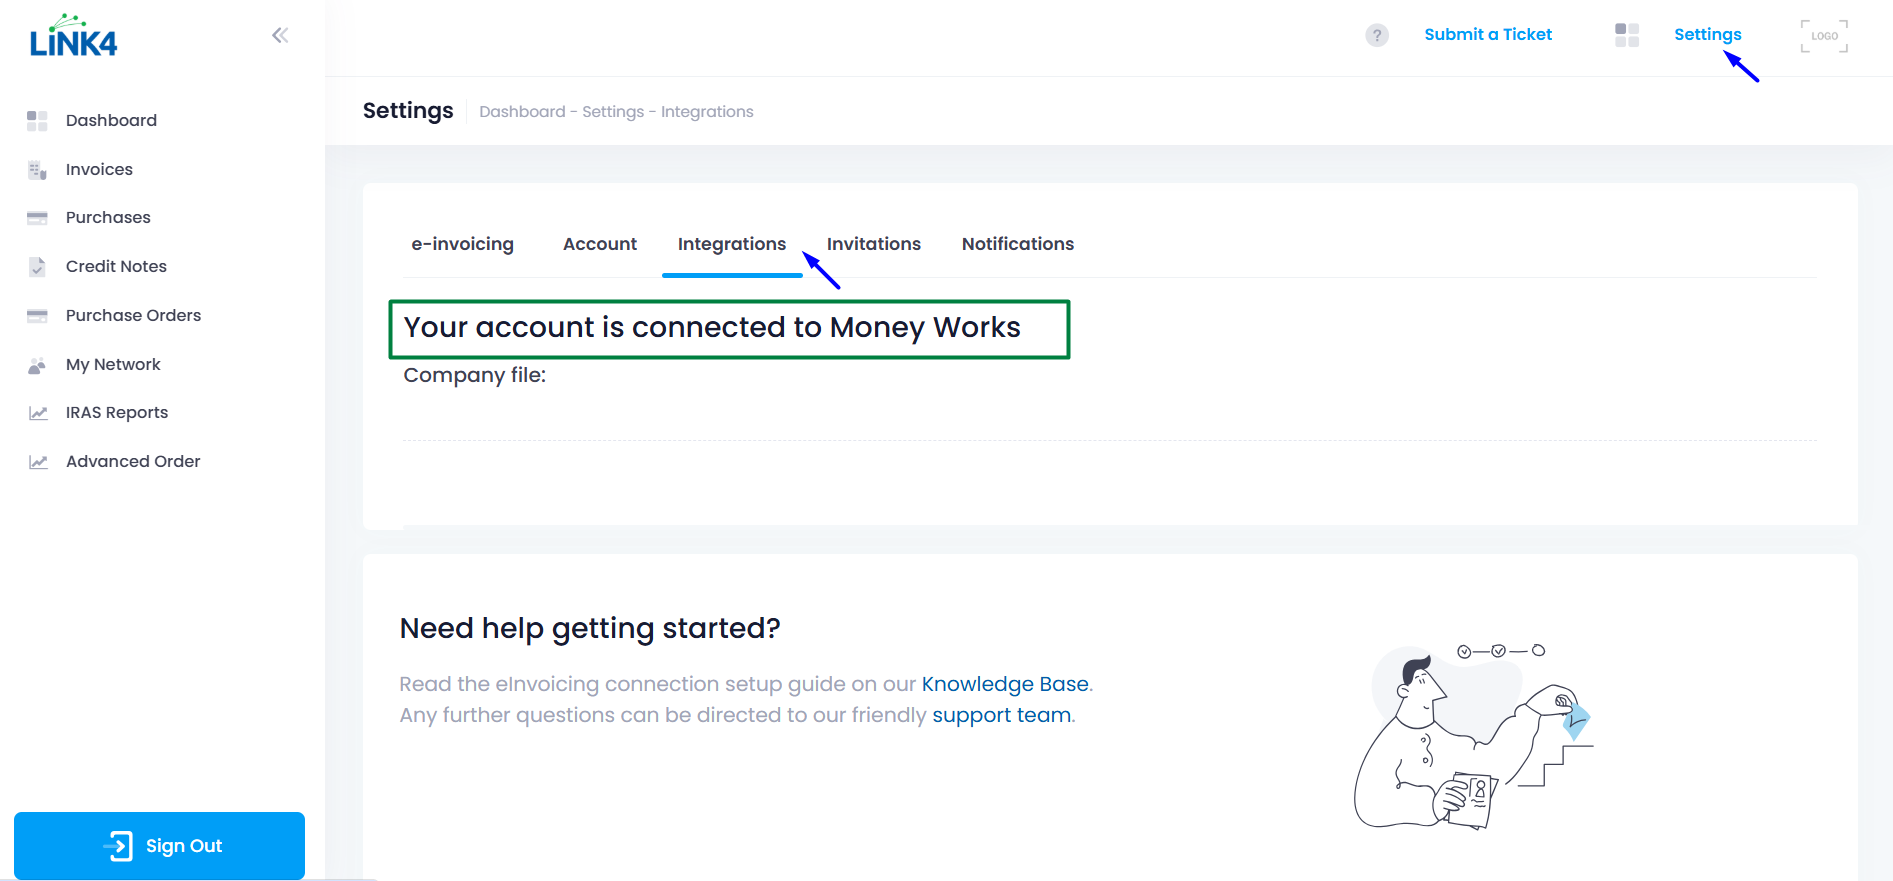Screen dimensions: 1893x881
Task: Click the Submit a Ticket link
Action: pos(1487,35)
